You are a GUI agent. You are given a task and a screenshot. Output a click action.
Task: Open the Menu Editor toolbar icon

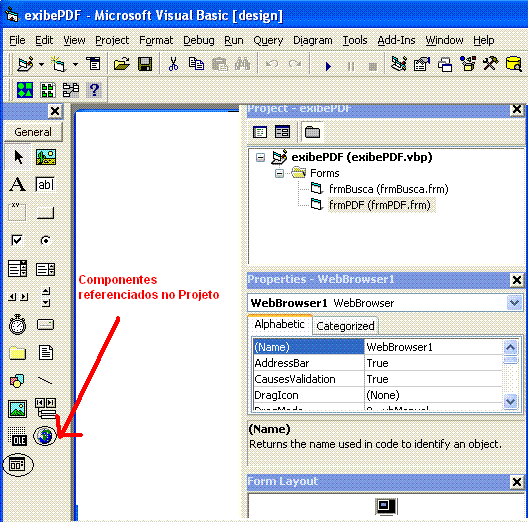93,64
